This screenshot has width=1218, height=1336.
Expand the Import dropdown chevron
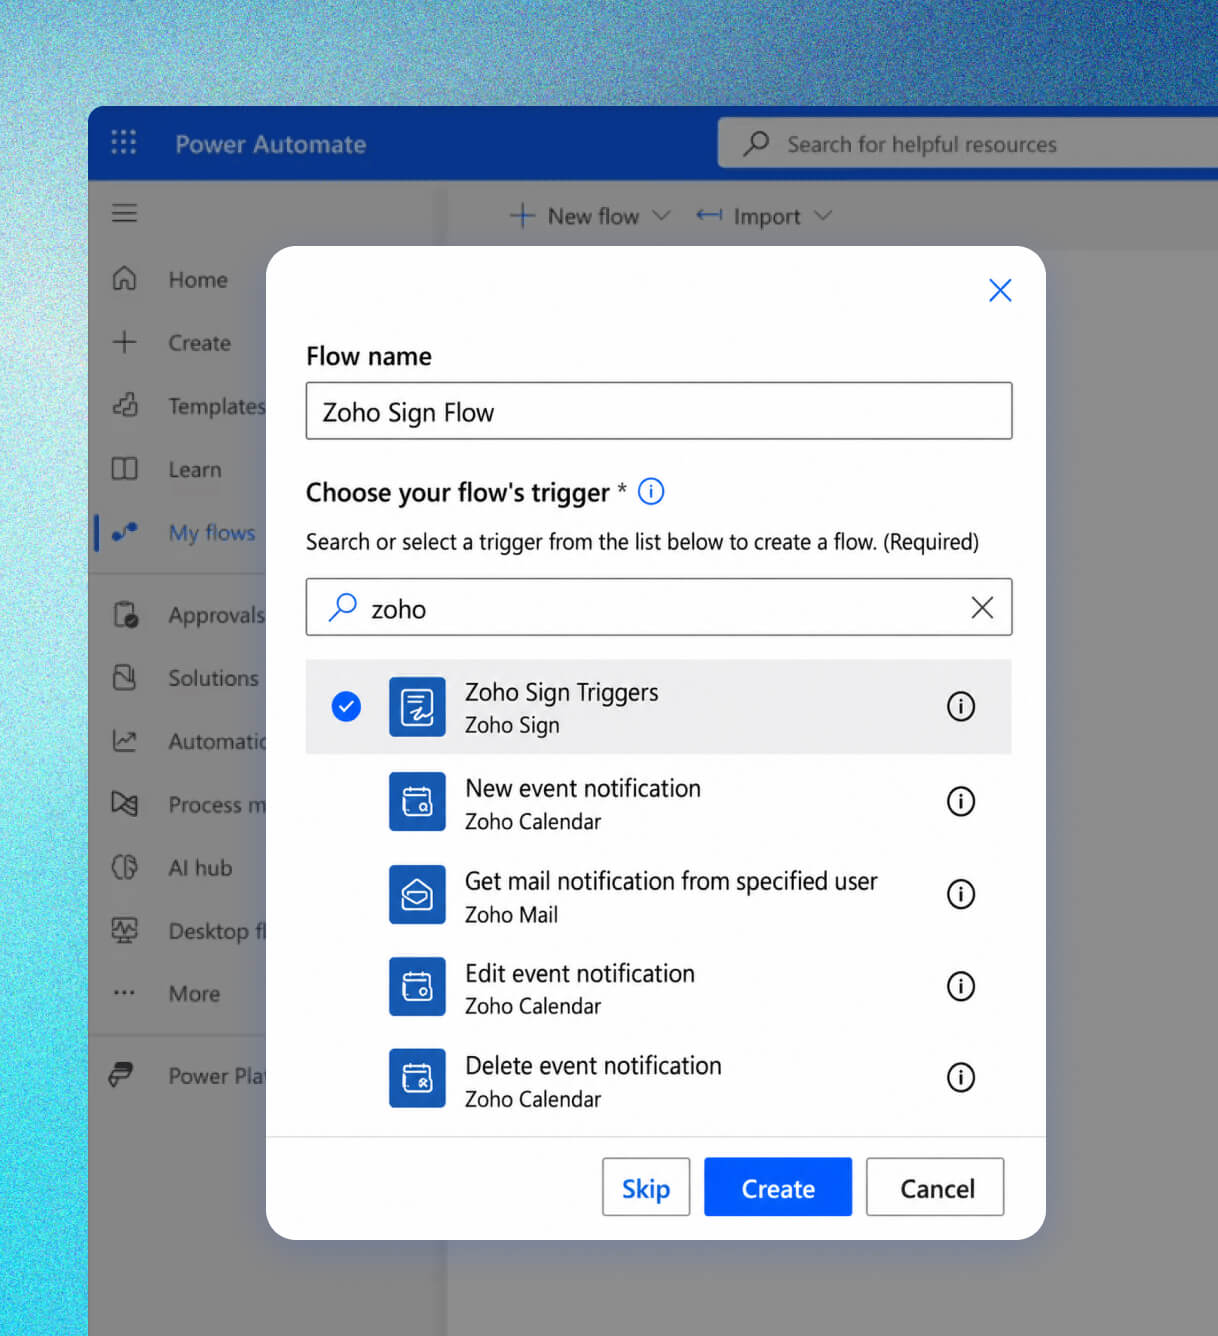tap(823, 215)
